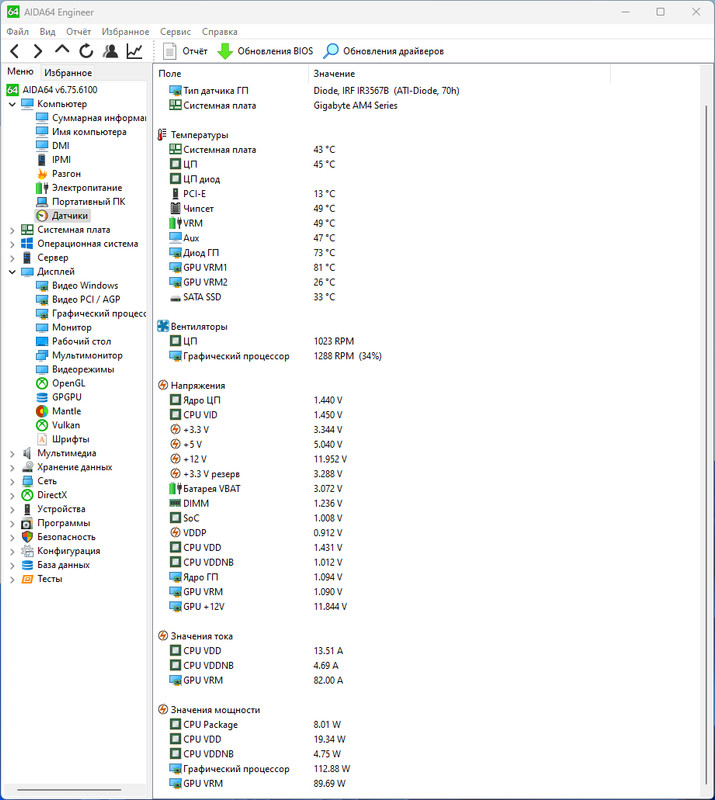Open the OpenGL tree icon
715x800 pixels.
[42, 383]
